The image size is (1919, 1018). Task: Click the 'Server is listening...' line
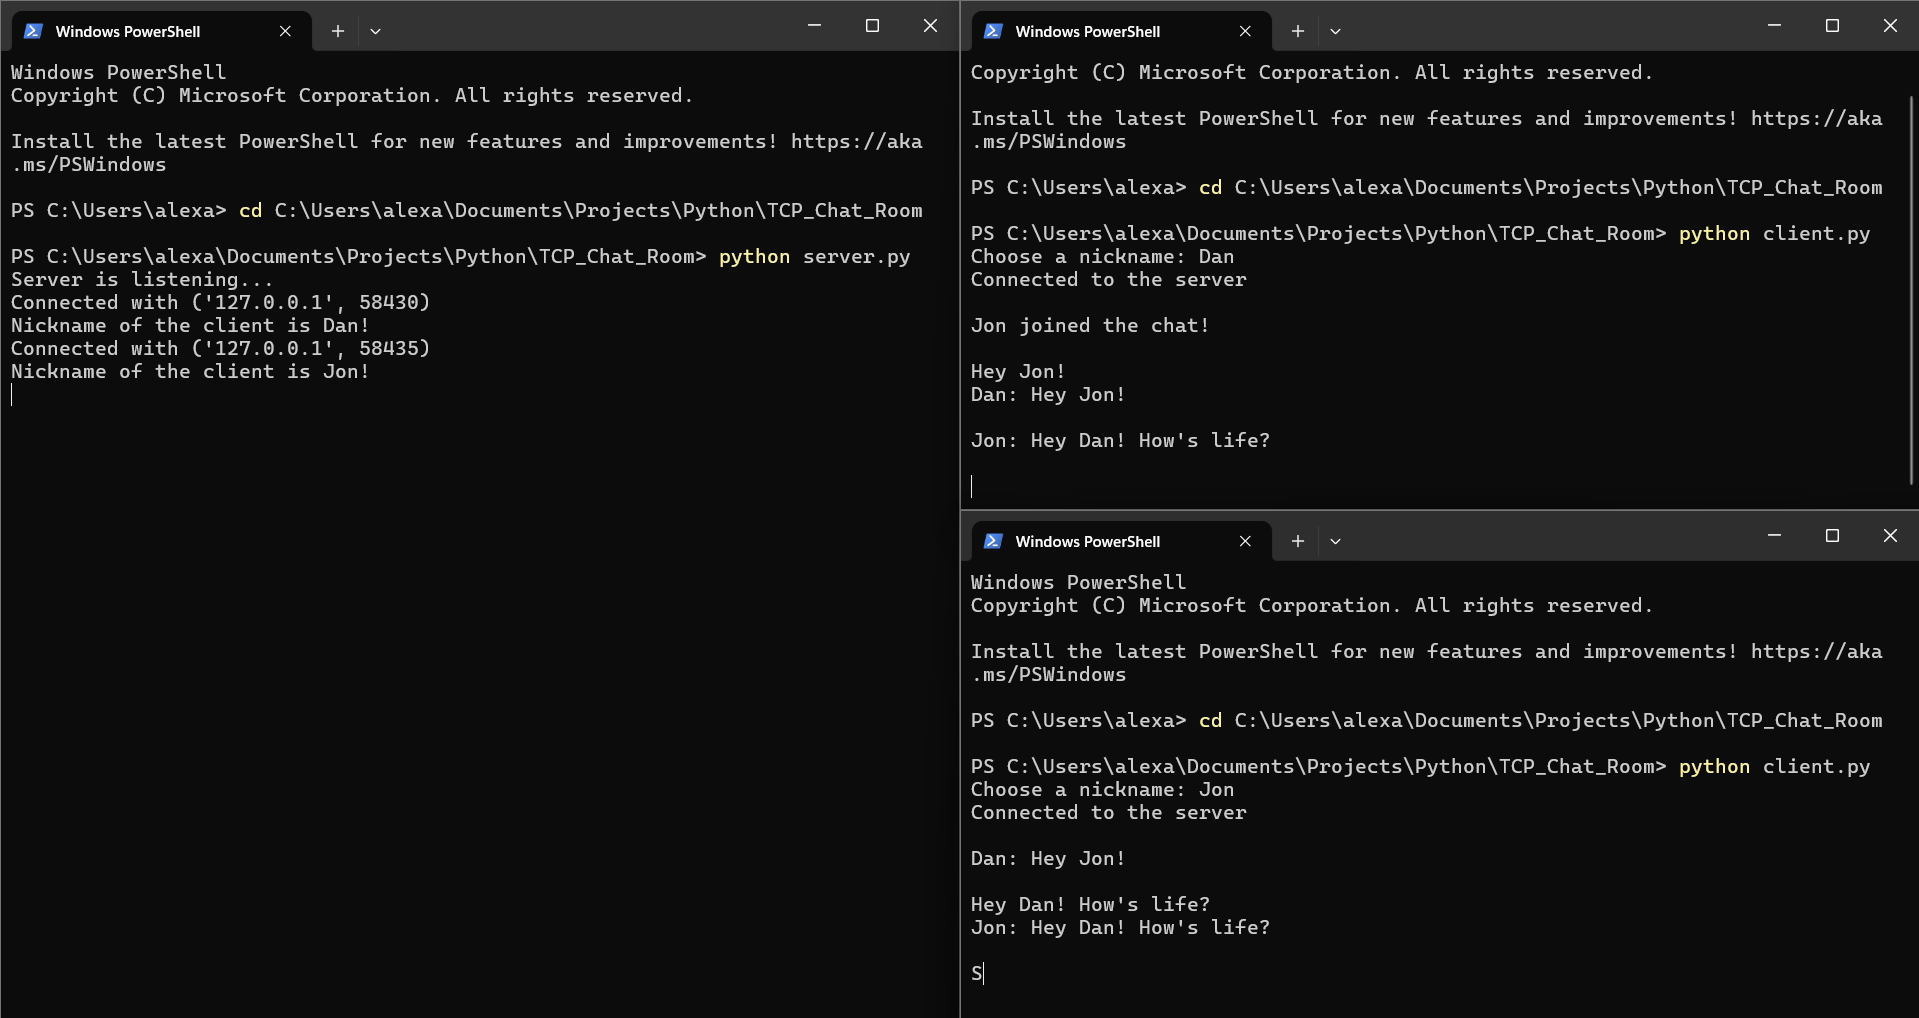tap(142, 280)
